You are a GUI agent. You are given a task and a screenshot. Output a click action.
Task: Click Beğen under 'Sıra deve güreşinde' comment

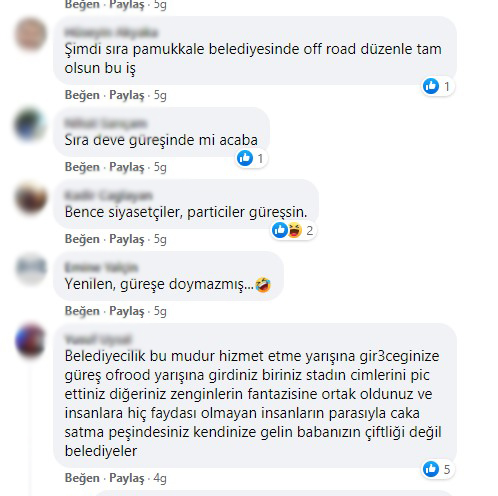(x=82, y=167)
